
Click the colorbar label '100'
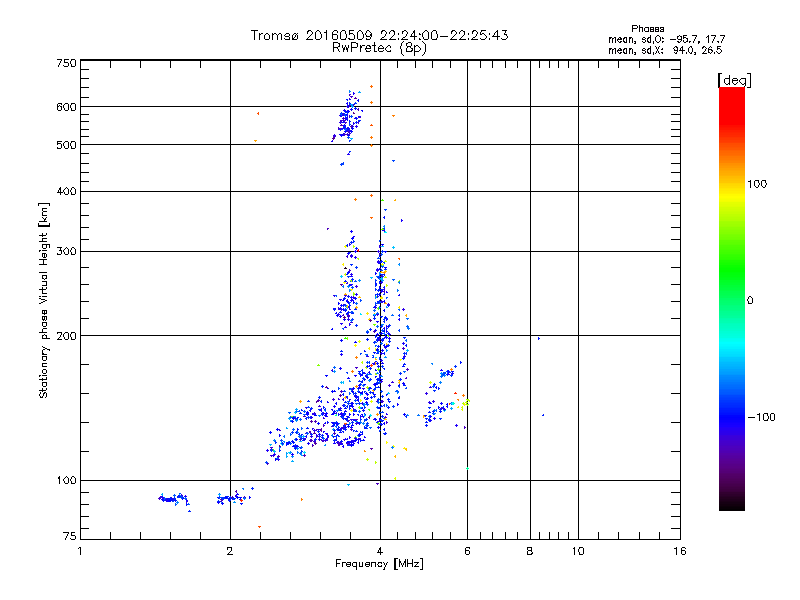pos(757,184)
